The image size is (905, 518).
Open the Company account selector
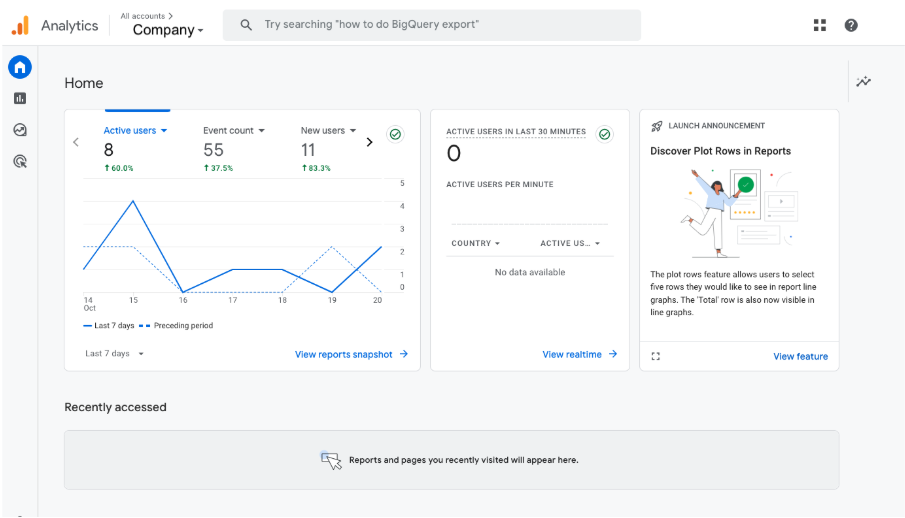tap(168, 30)
